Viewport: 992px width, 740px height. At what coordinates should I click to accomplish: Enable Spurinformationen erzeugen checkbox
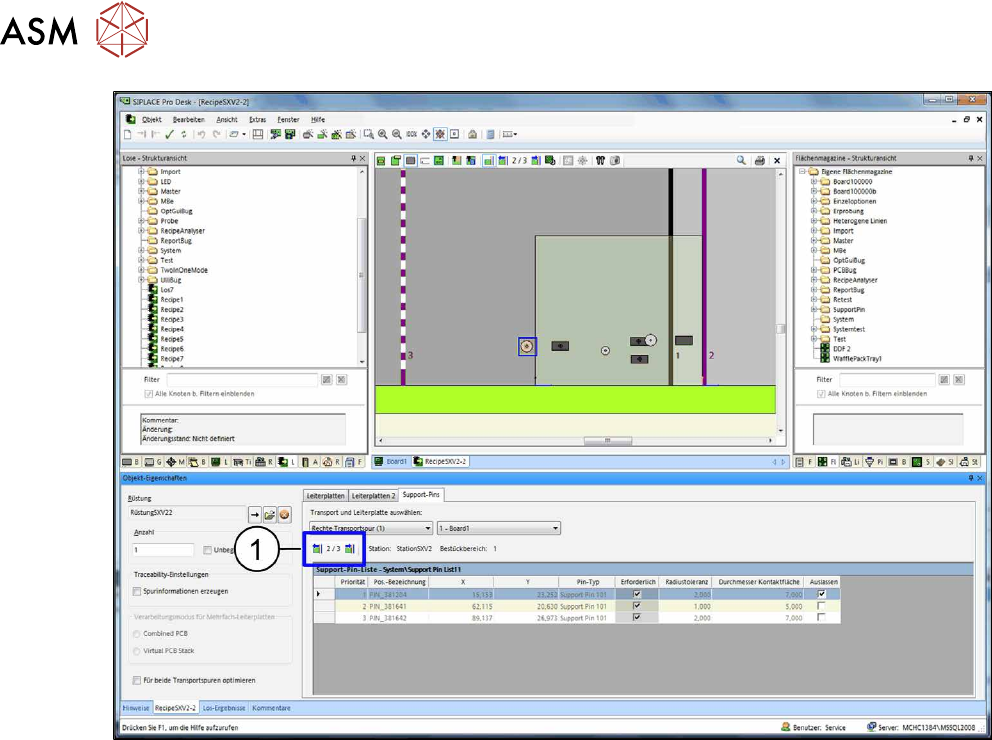[x=139, y=593]
